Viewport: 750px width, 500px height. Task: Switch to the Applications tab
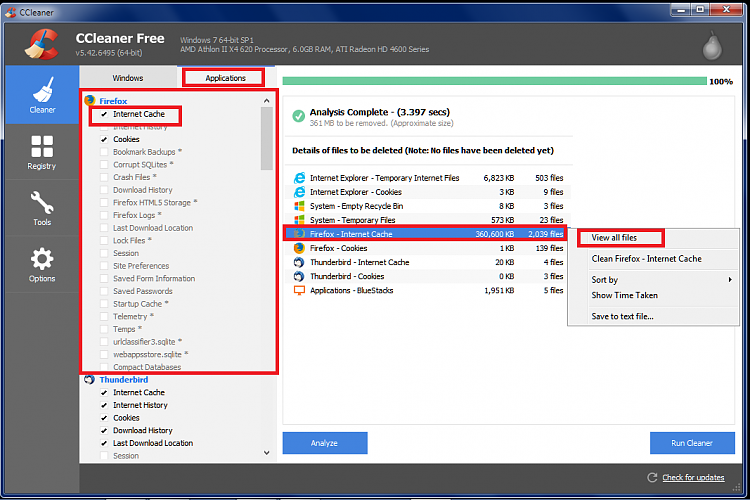point(225,78)
